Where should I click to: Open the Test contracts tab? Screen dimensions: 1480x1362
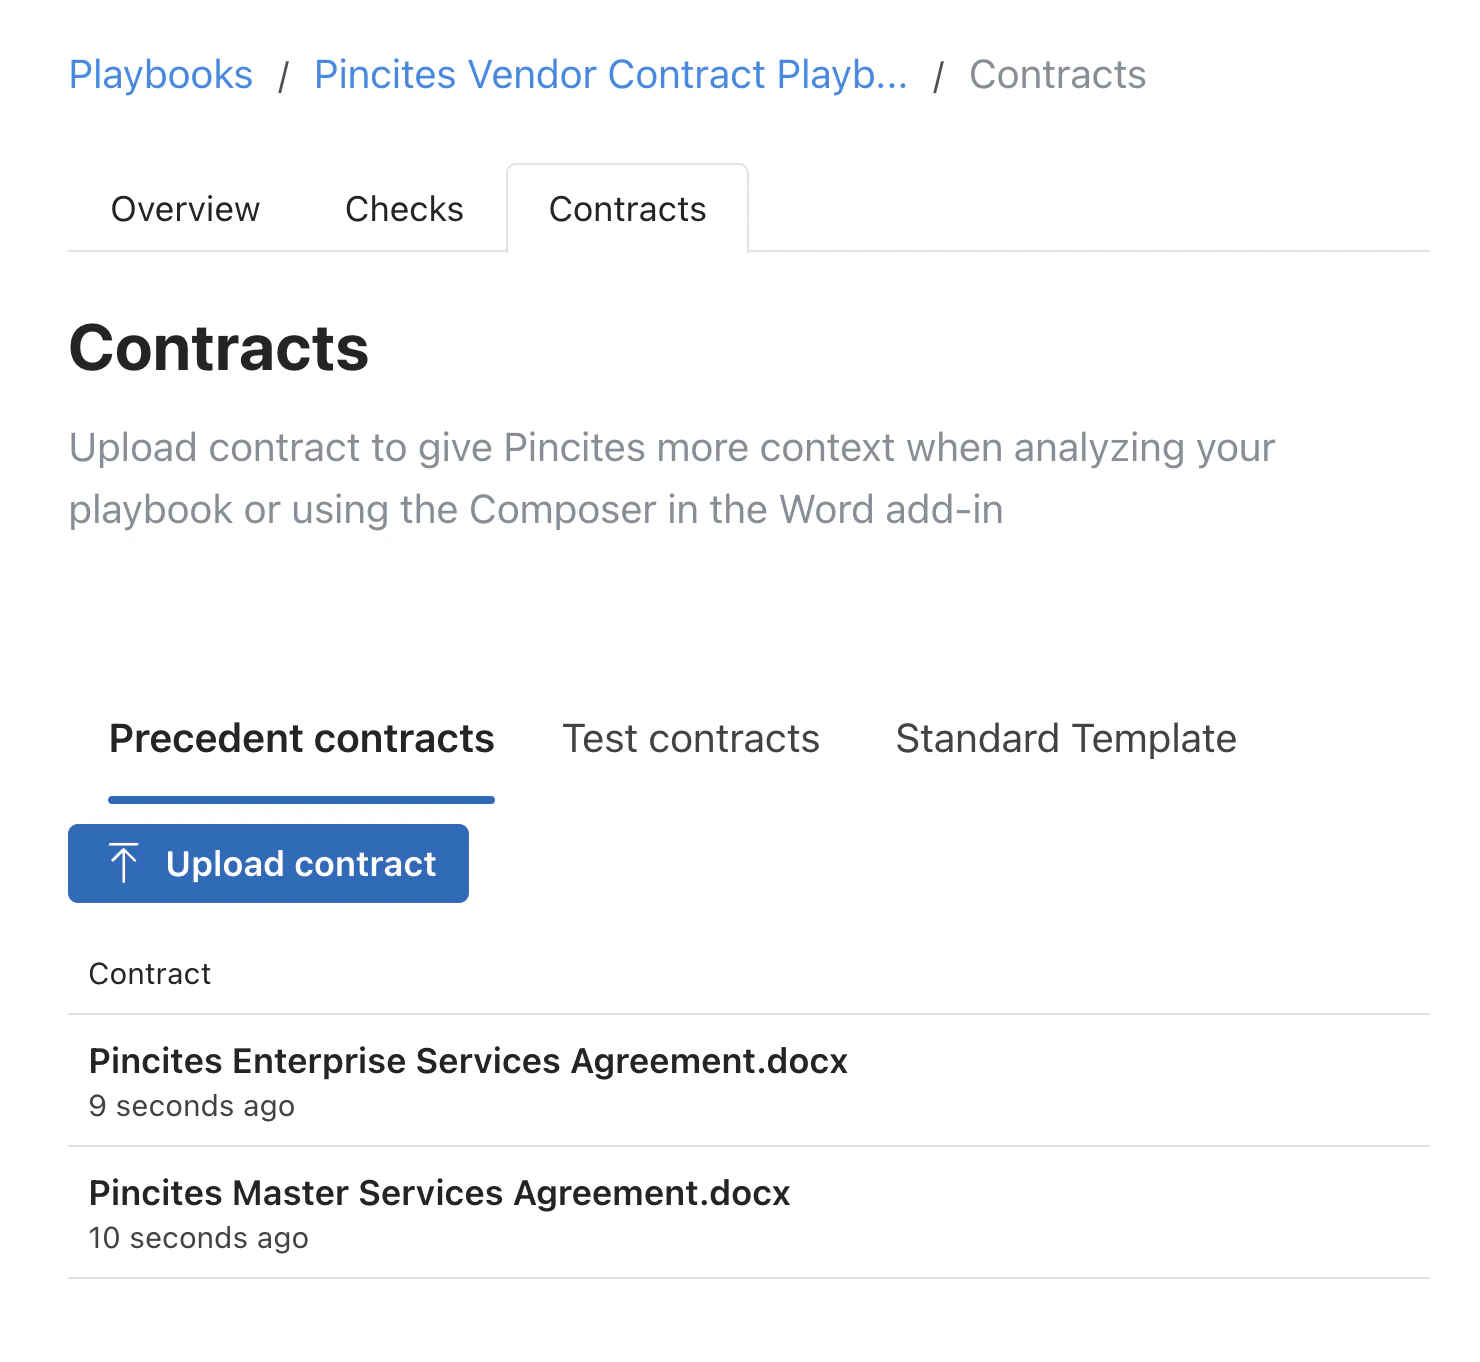(691, 739)
